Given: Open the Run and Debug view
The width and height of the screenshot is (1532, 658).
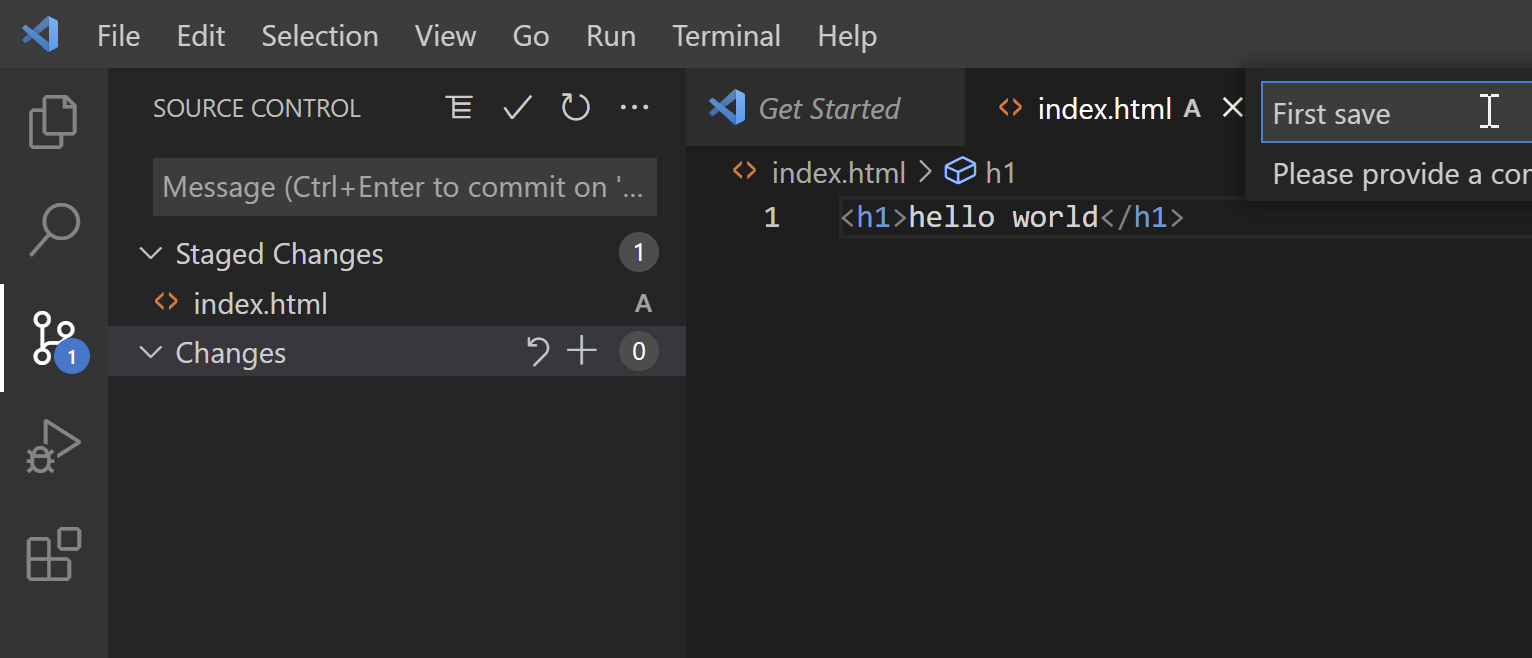Looking at the screenshot, I should 53,446.
